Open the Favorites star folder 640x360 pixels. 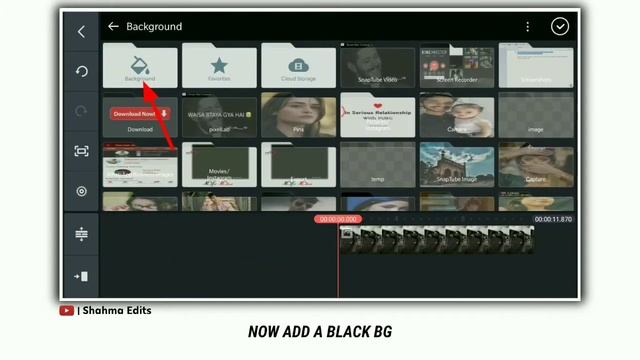click(x=219, y=65)
